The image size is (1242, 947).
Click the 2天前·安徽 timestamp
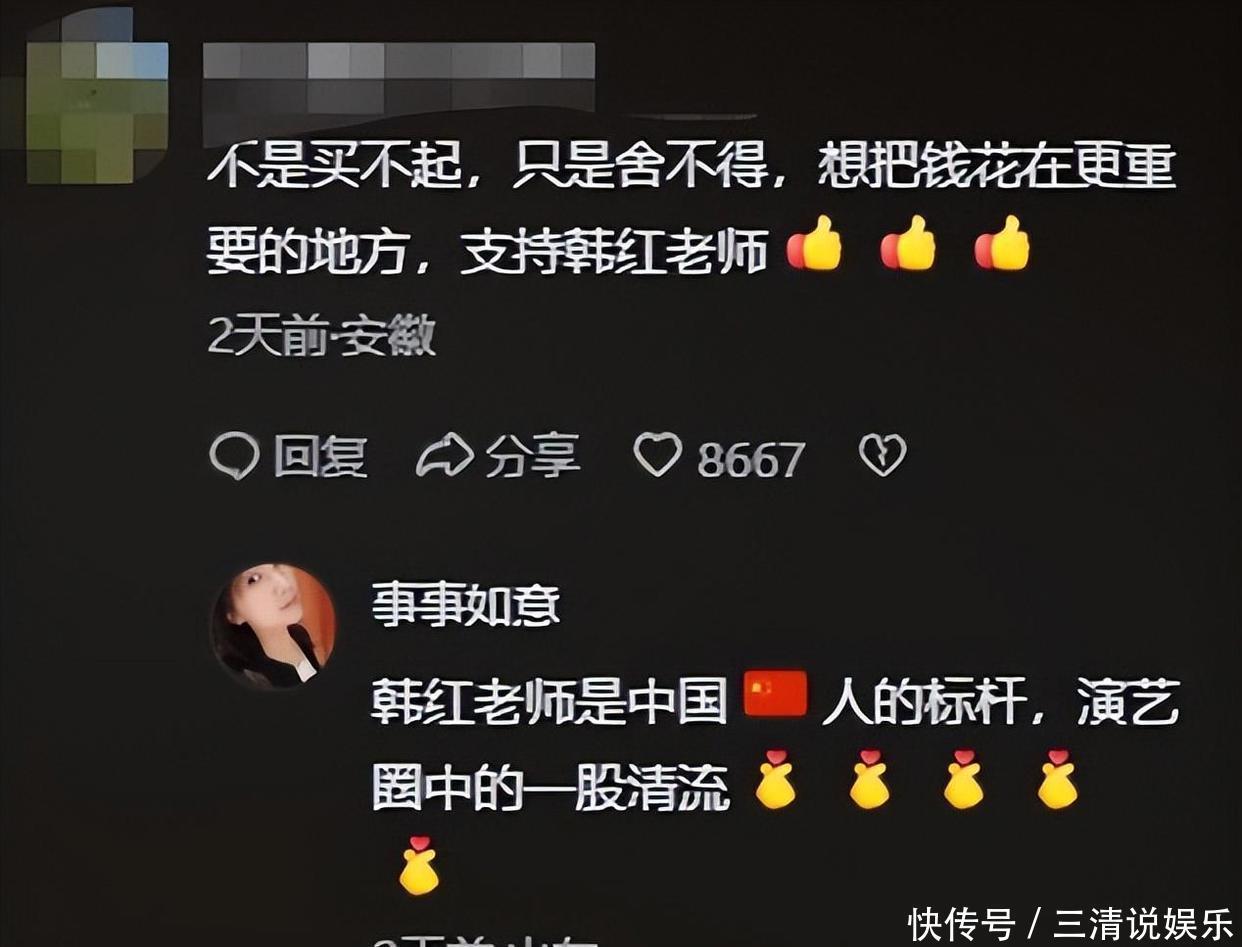pos(321,337)
